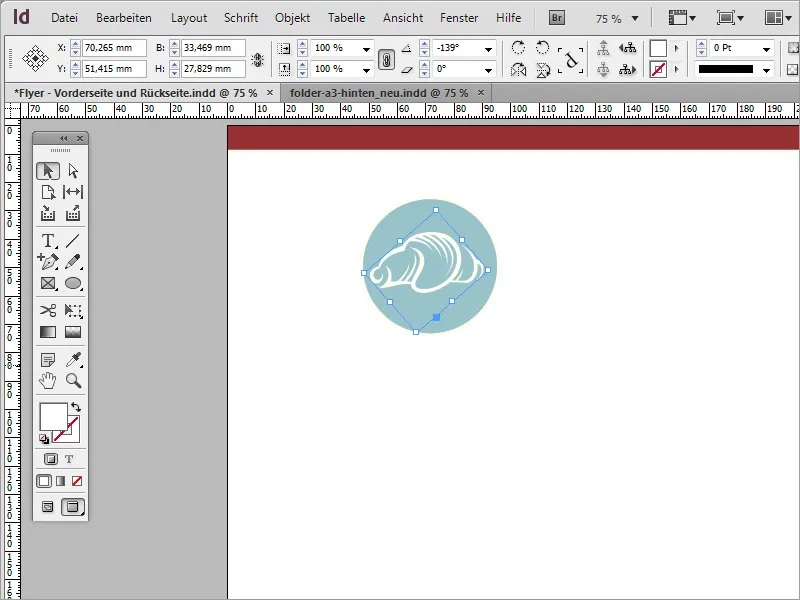The width and height of the screenshot is (800, 600).
Task: Open the zoom level dropdown
Action: click(635, 18)
